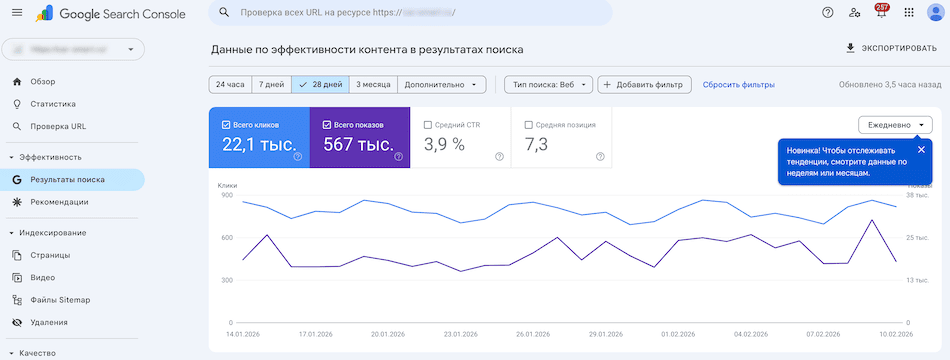
Task: Open Результаты поиска in the sidebar
Action: pyautogui.click(x=72, y=179)
